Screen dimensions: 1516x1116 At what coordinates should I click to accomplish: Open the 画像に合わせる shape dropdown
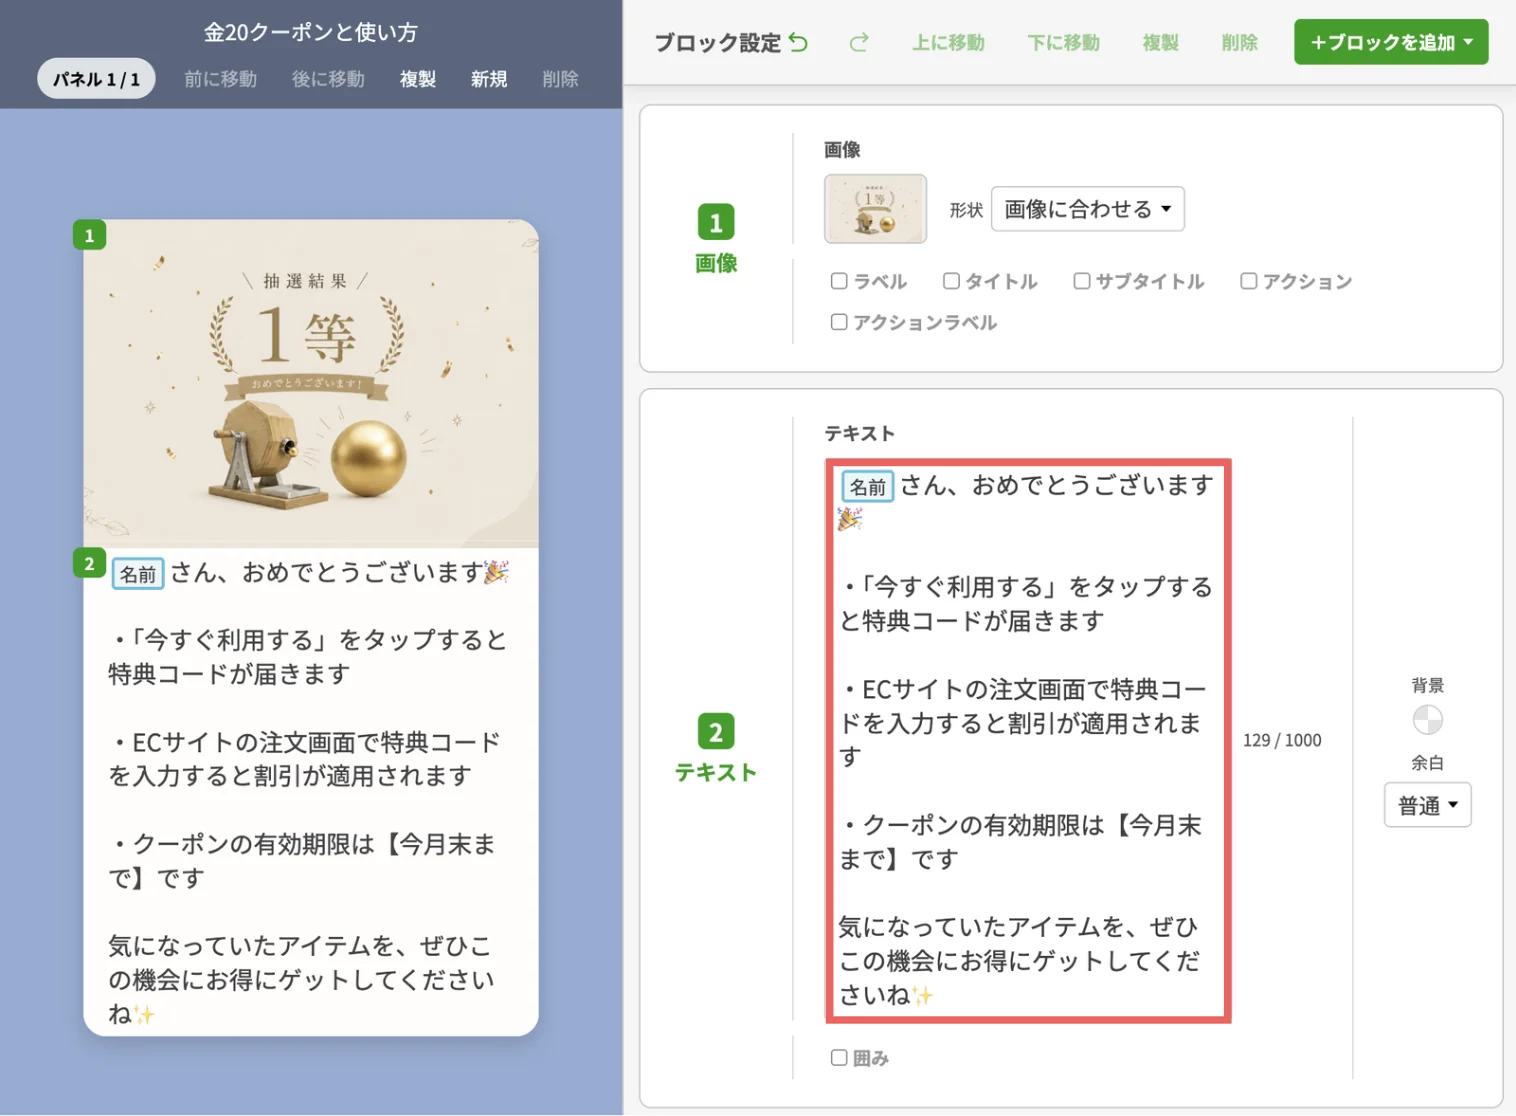point(1087,209)
